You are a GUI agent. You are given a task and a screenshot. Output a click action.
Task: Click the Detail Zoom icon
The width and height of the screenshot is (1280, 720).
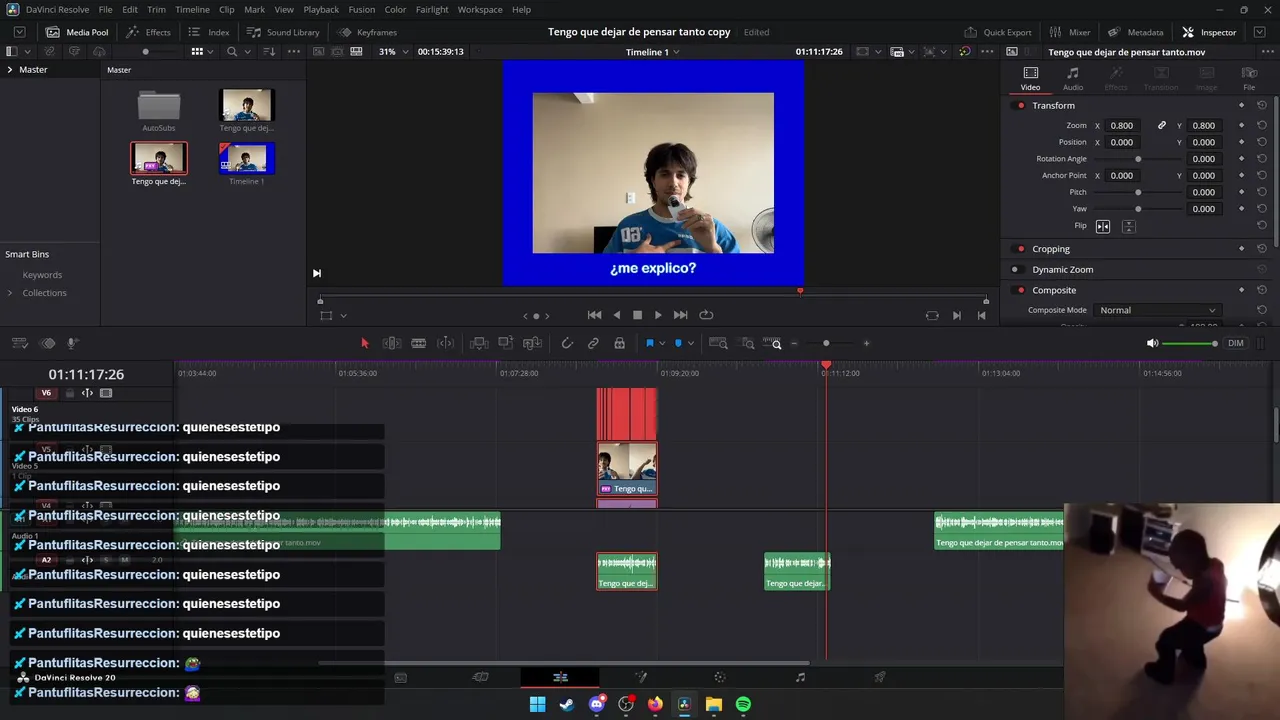click(x=748, y=343)
